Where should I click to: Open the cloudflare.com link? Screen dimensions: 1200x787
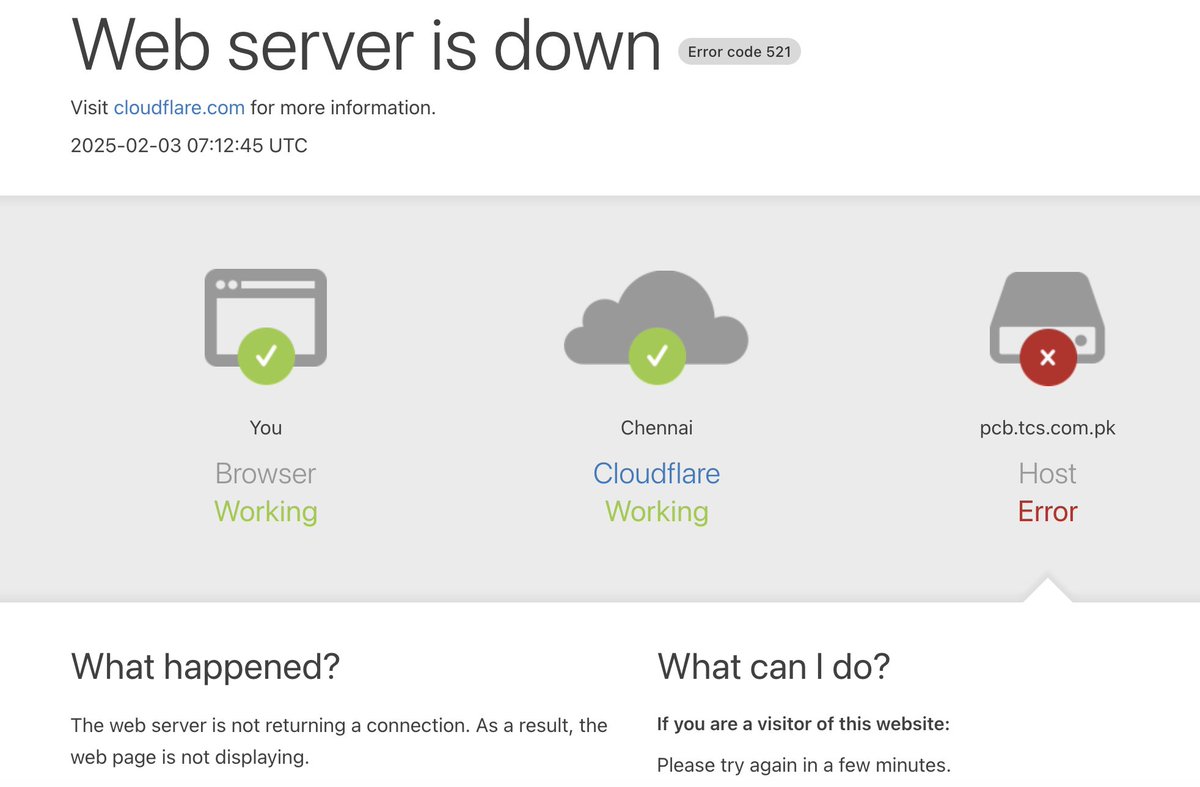179,108
